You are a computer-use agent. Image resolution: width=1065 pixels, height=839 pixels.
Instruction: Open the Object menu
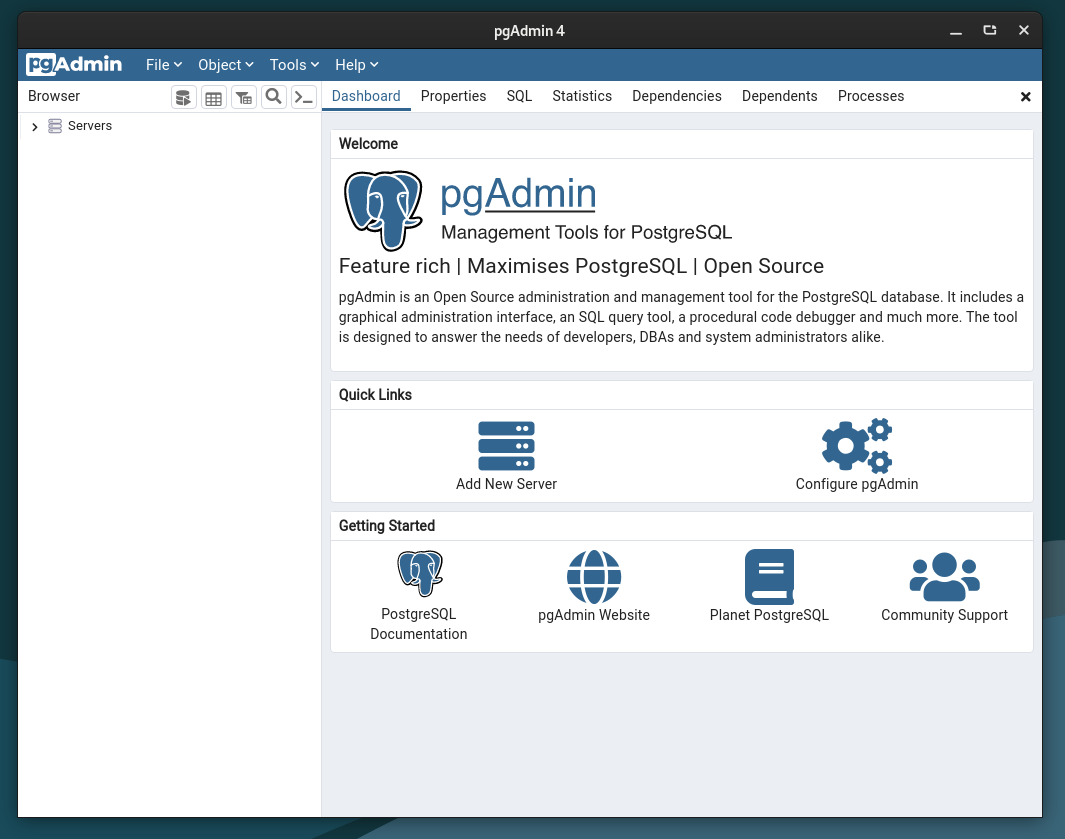(225, 65)
